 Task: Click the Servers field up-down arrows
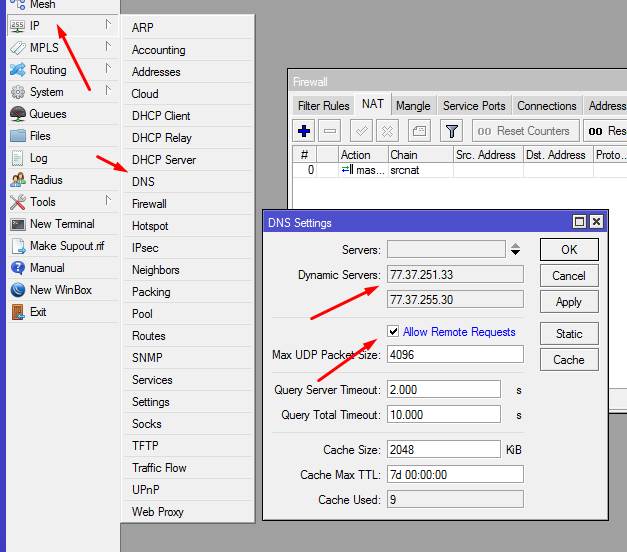point(515,249)
